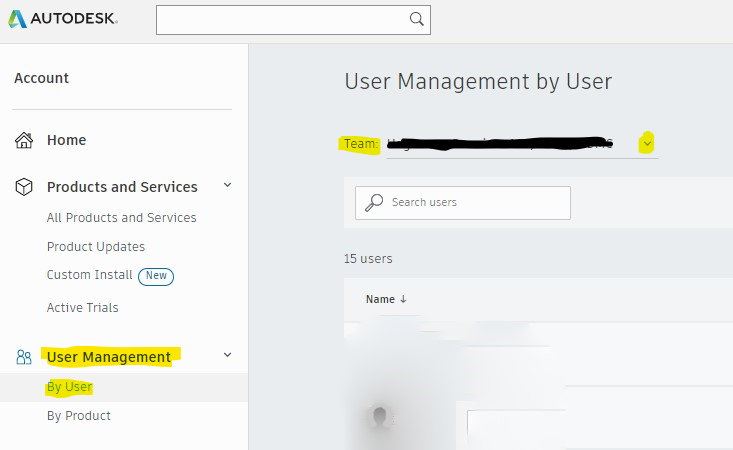Click the User Management people icon
Viewport: 733px width, 450px height.
[x=24, y=357]
